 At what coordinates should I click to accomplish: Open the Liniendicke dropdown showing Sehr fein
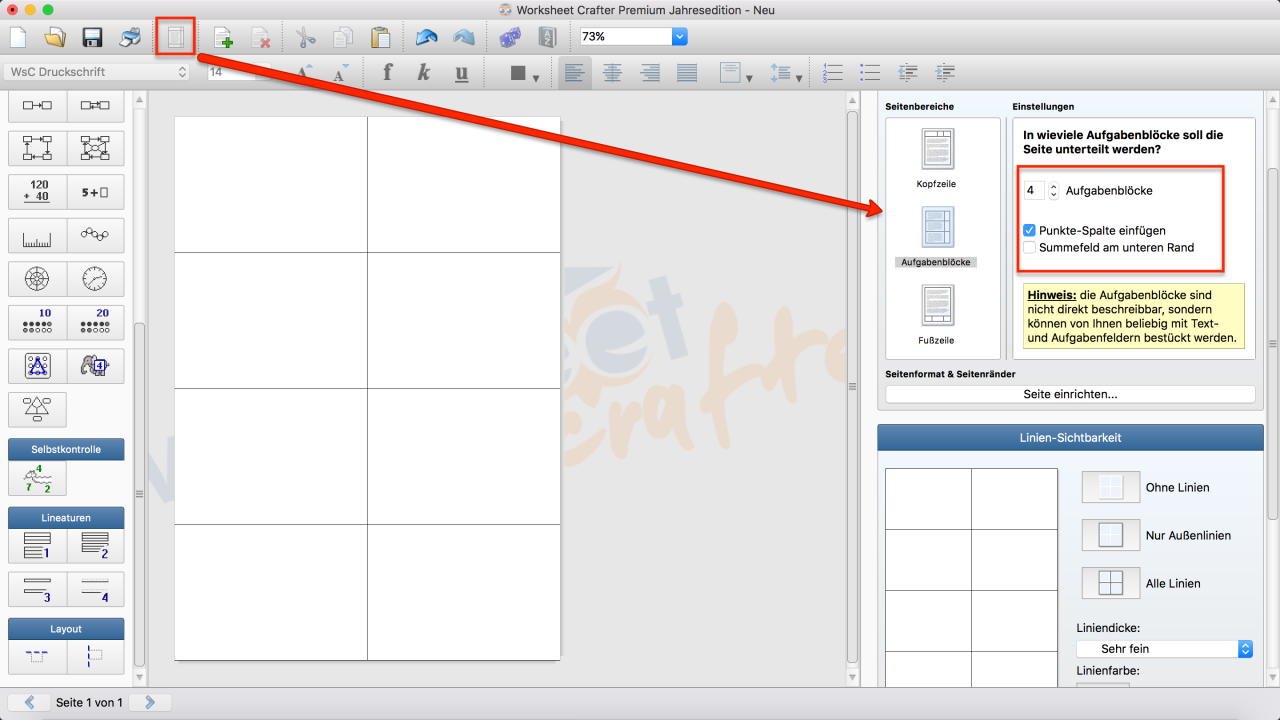[1163, 648]
